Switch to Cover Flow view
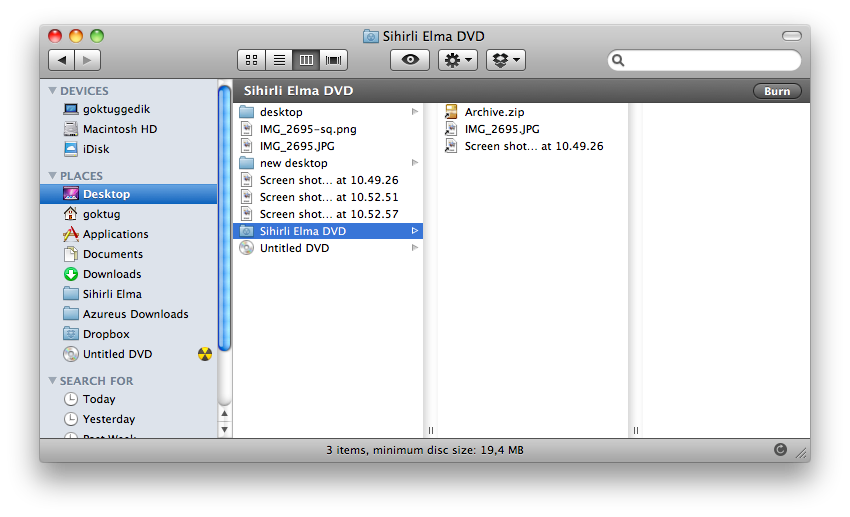850x517 pixels. pyautogui.click(x=333, y=60)
